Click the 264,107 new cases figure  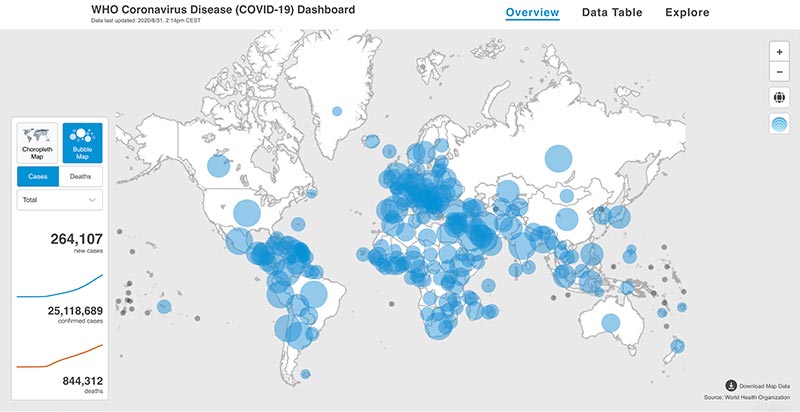click(x=77, y=239)
